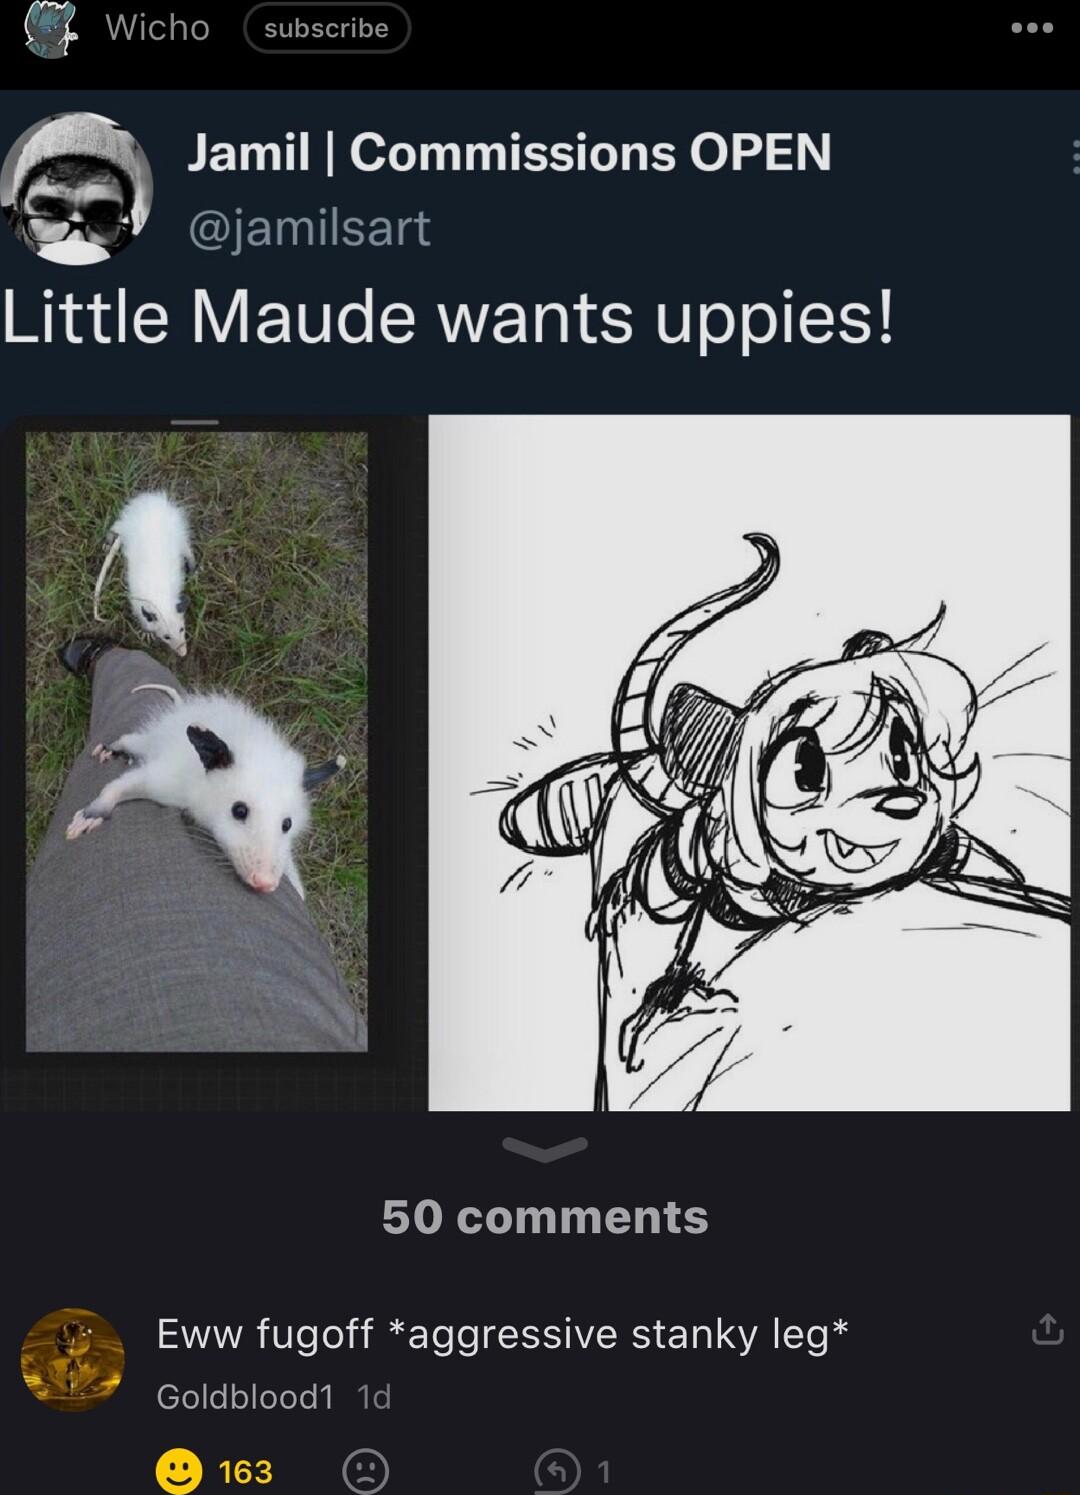Open Jamil Commissions OPEN display name
The width and height of the screenshot is (1080, 1495).
[x=509, y=152]
